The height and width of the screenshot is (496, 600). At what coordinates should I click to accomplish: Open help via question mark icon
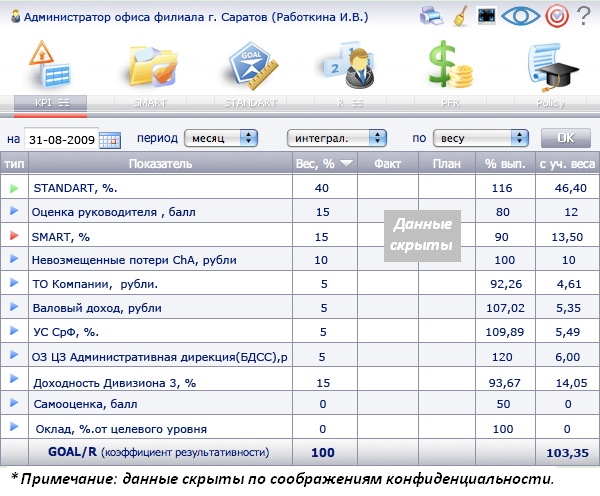tap(584, 16)
